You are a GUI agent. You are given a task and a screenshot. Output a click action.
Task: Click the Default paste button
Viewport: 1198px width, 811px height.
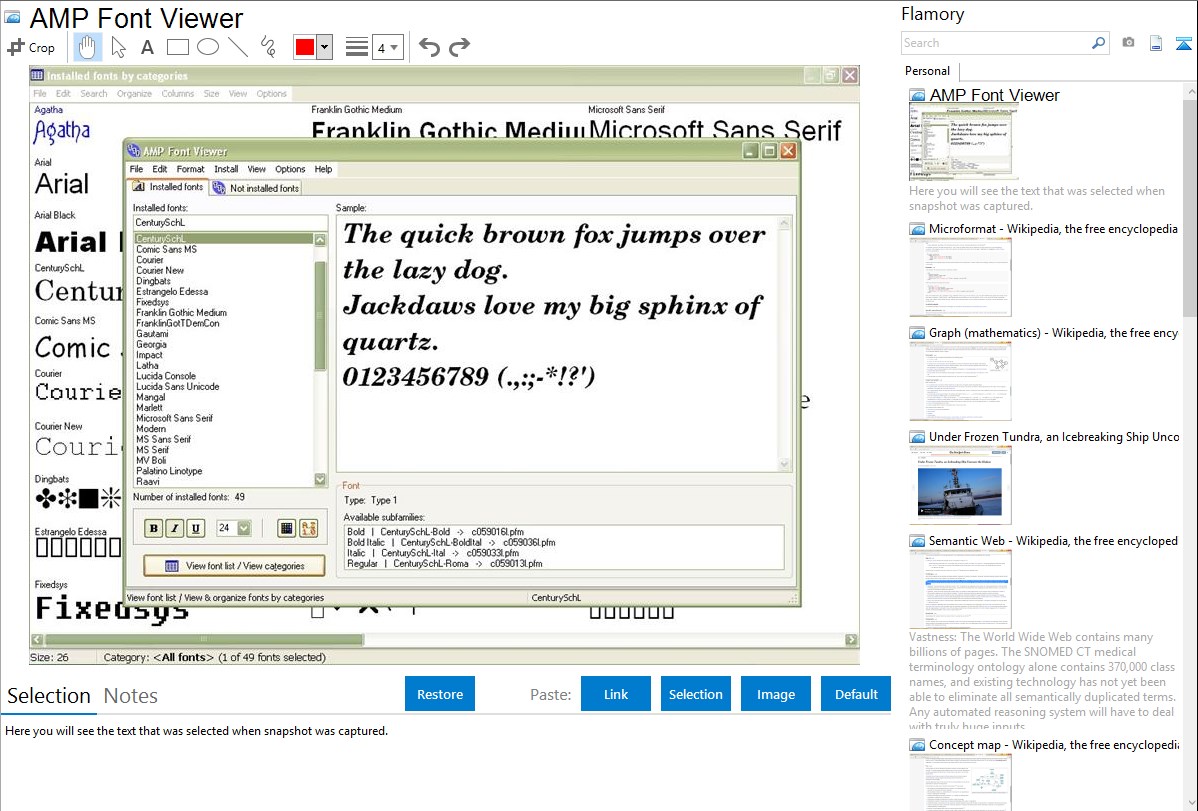click(856, 694)
